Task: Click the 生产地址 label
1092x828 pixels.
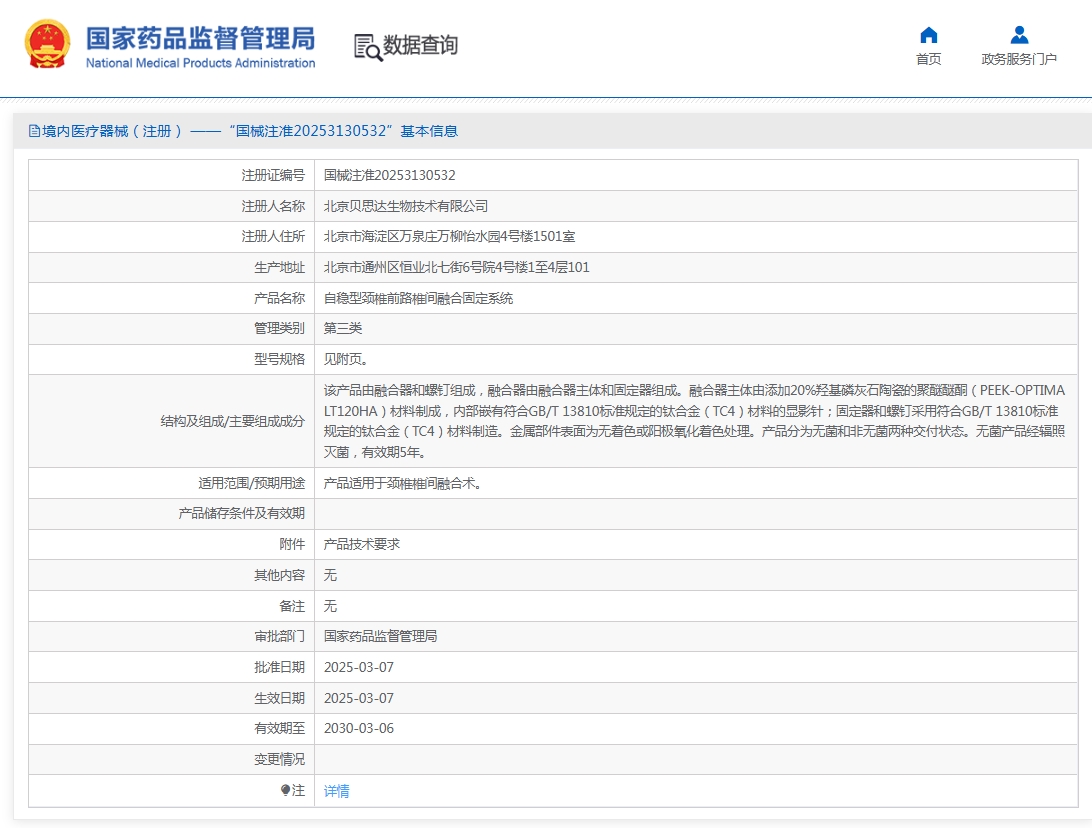Action: 279,267
